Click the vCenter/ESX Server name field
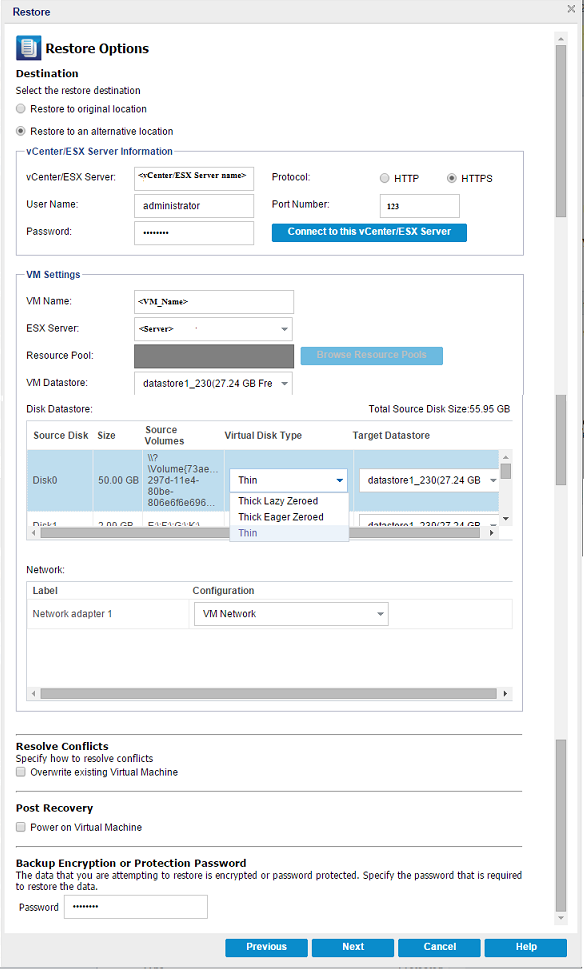 (x=194, y=177)
